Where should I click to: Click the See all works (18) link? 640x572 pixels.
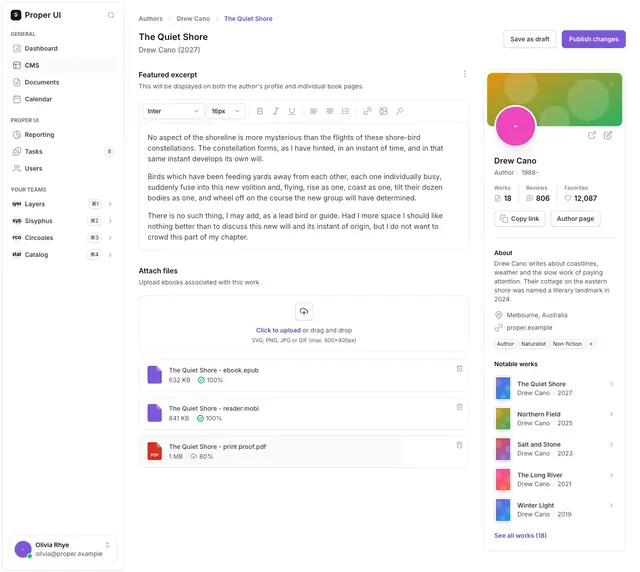(x=520, y=535)
